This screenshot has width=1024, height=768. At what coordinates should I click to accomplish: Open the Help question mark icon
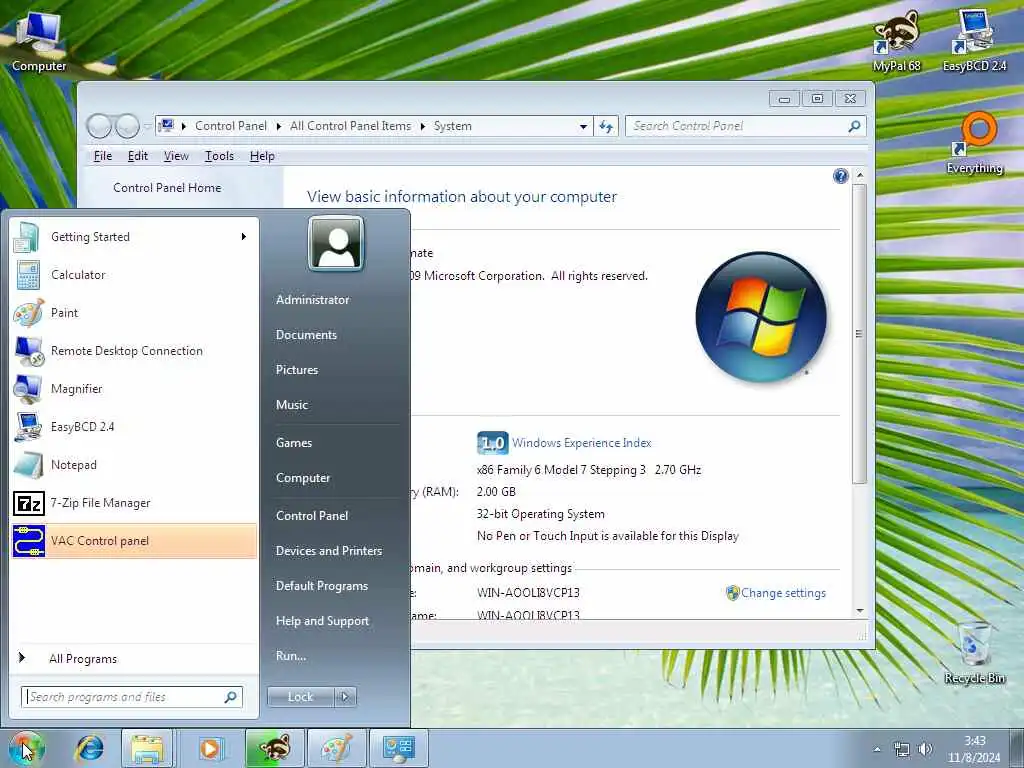[x=840, y=176]
